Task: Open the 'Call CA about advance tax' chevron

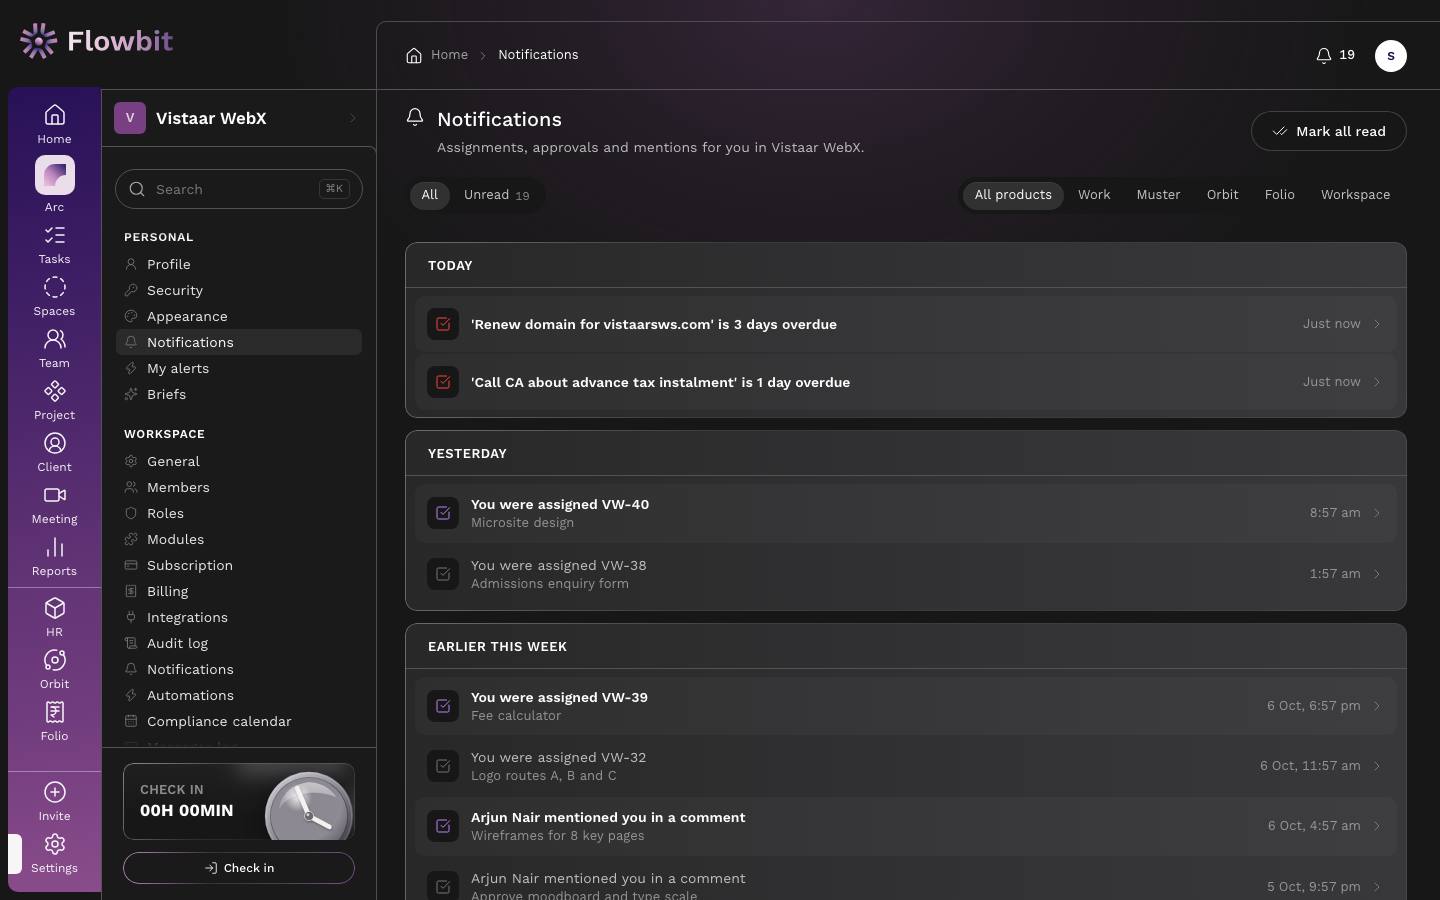Action: (x=1377, y=382)
